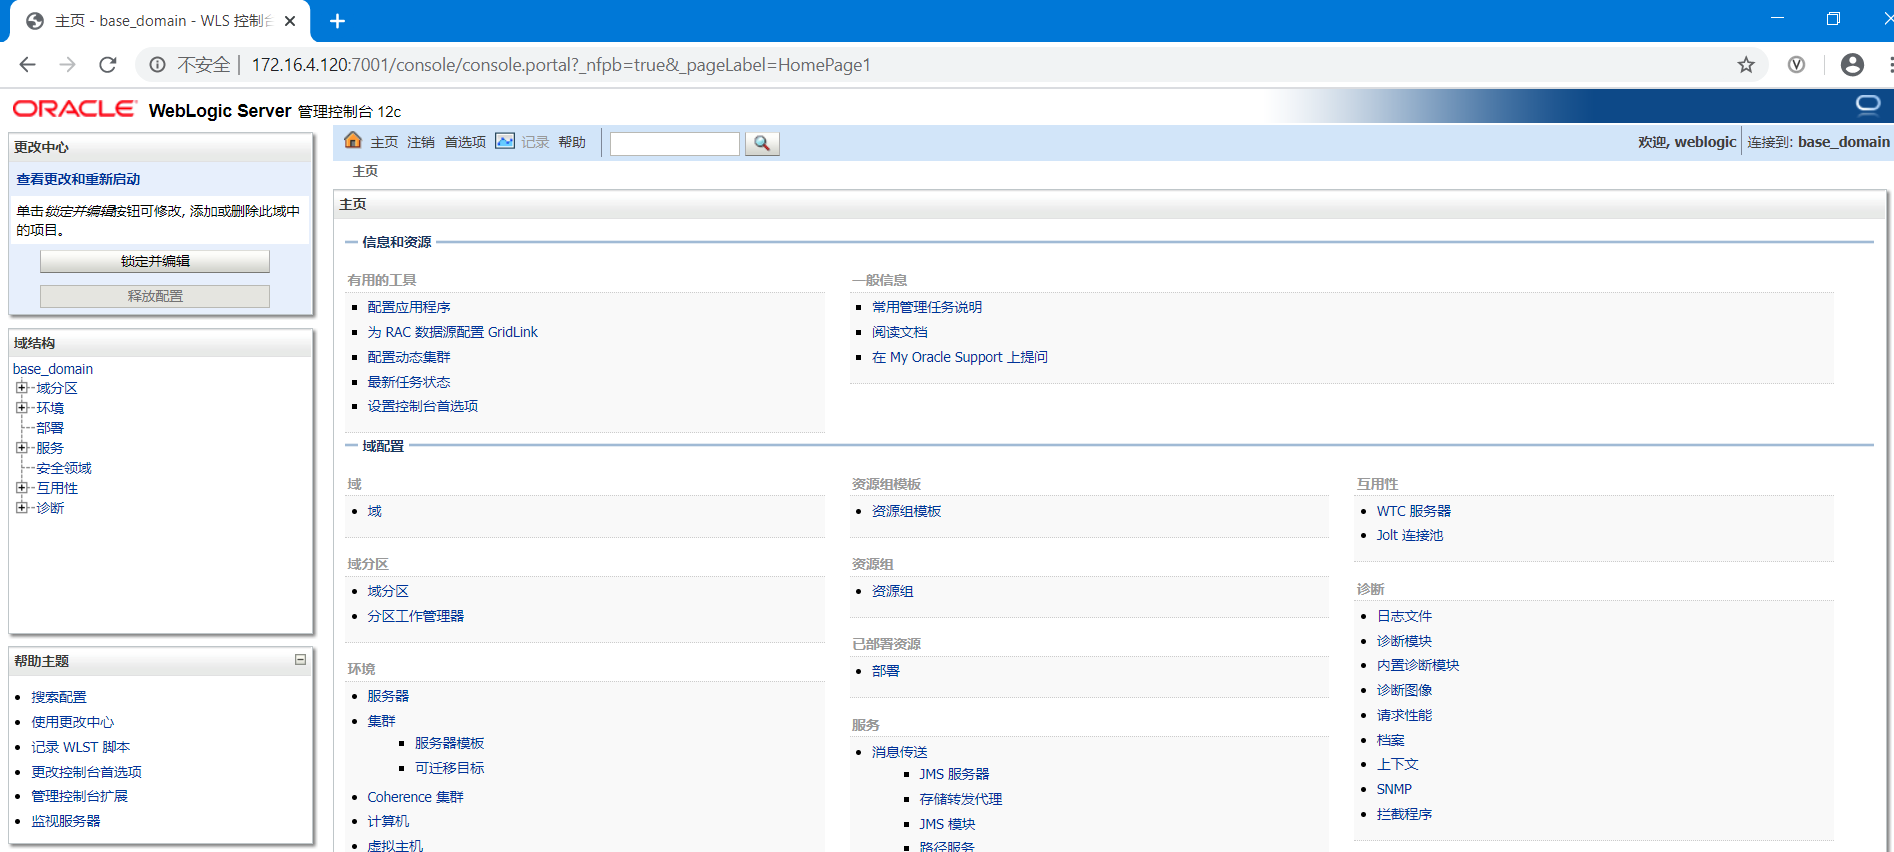Open 监视服务器 help topic

[66, 821]
